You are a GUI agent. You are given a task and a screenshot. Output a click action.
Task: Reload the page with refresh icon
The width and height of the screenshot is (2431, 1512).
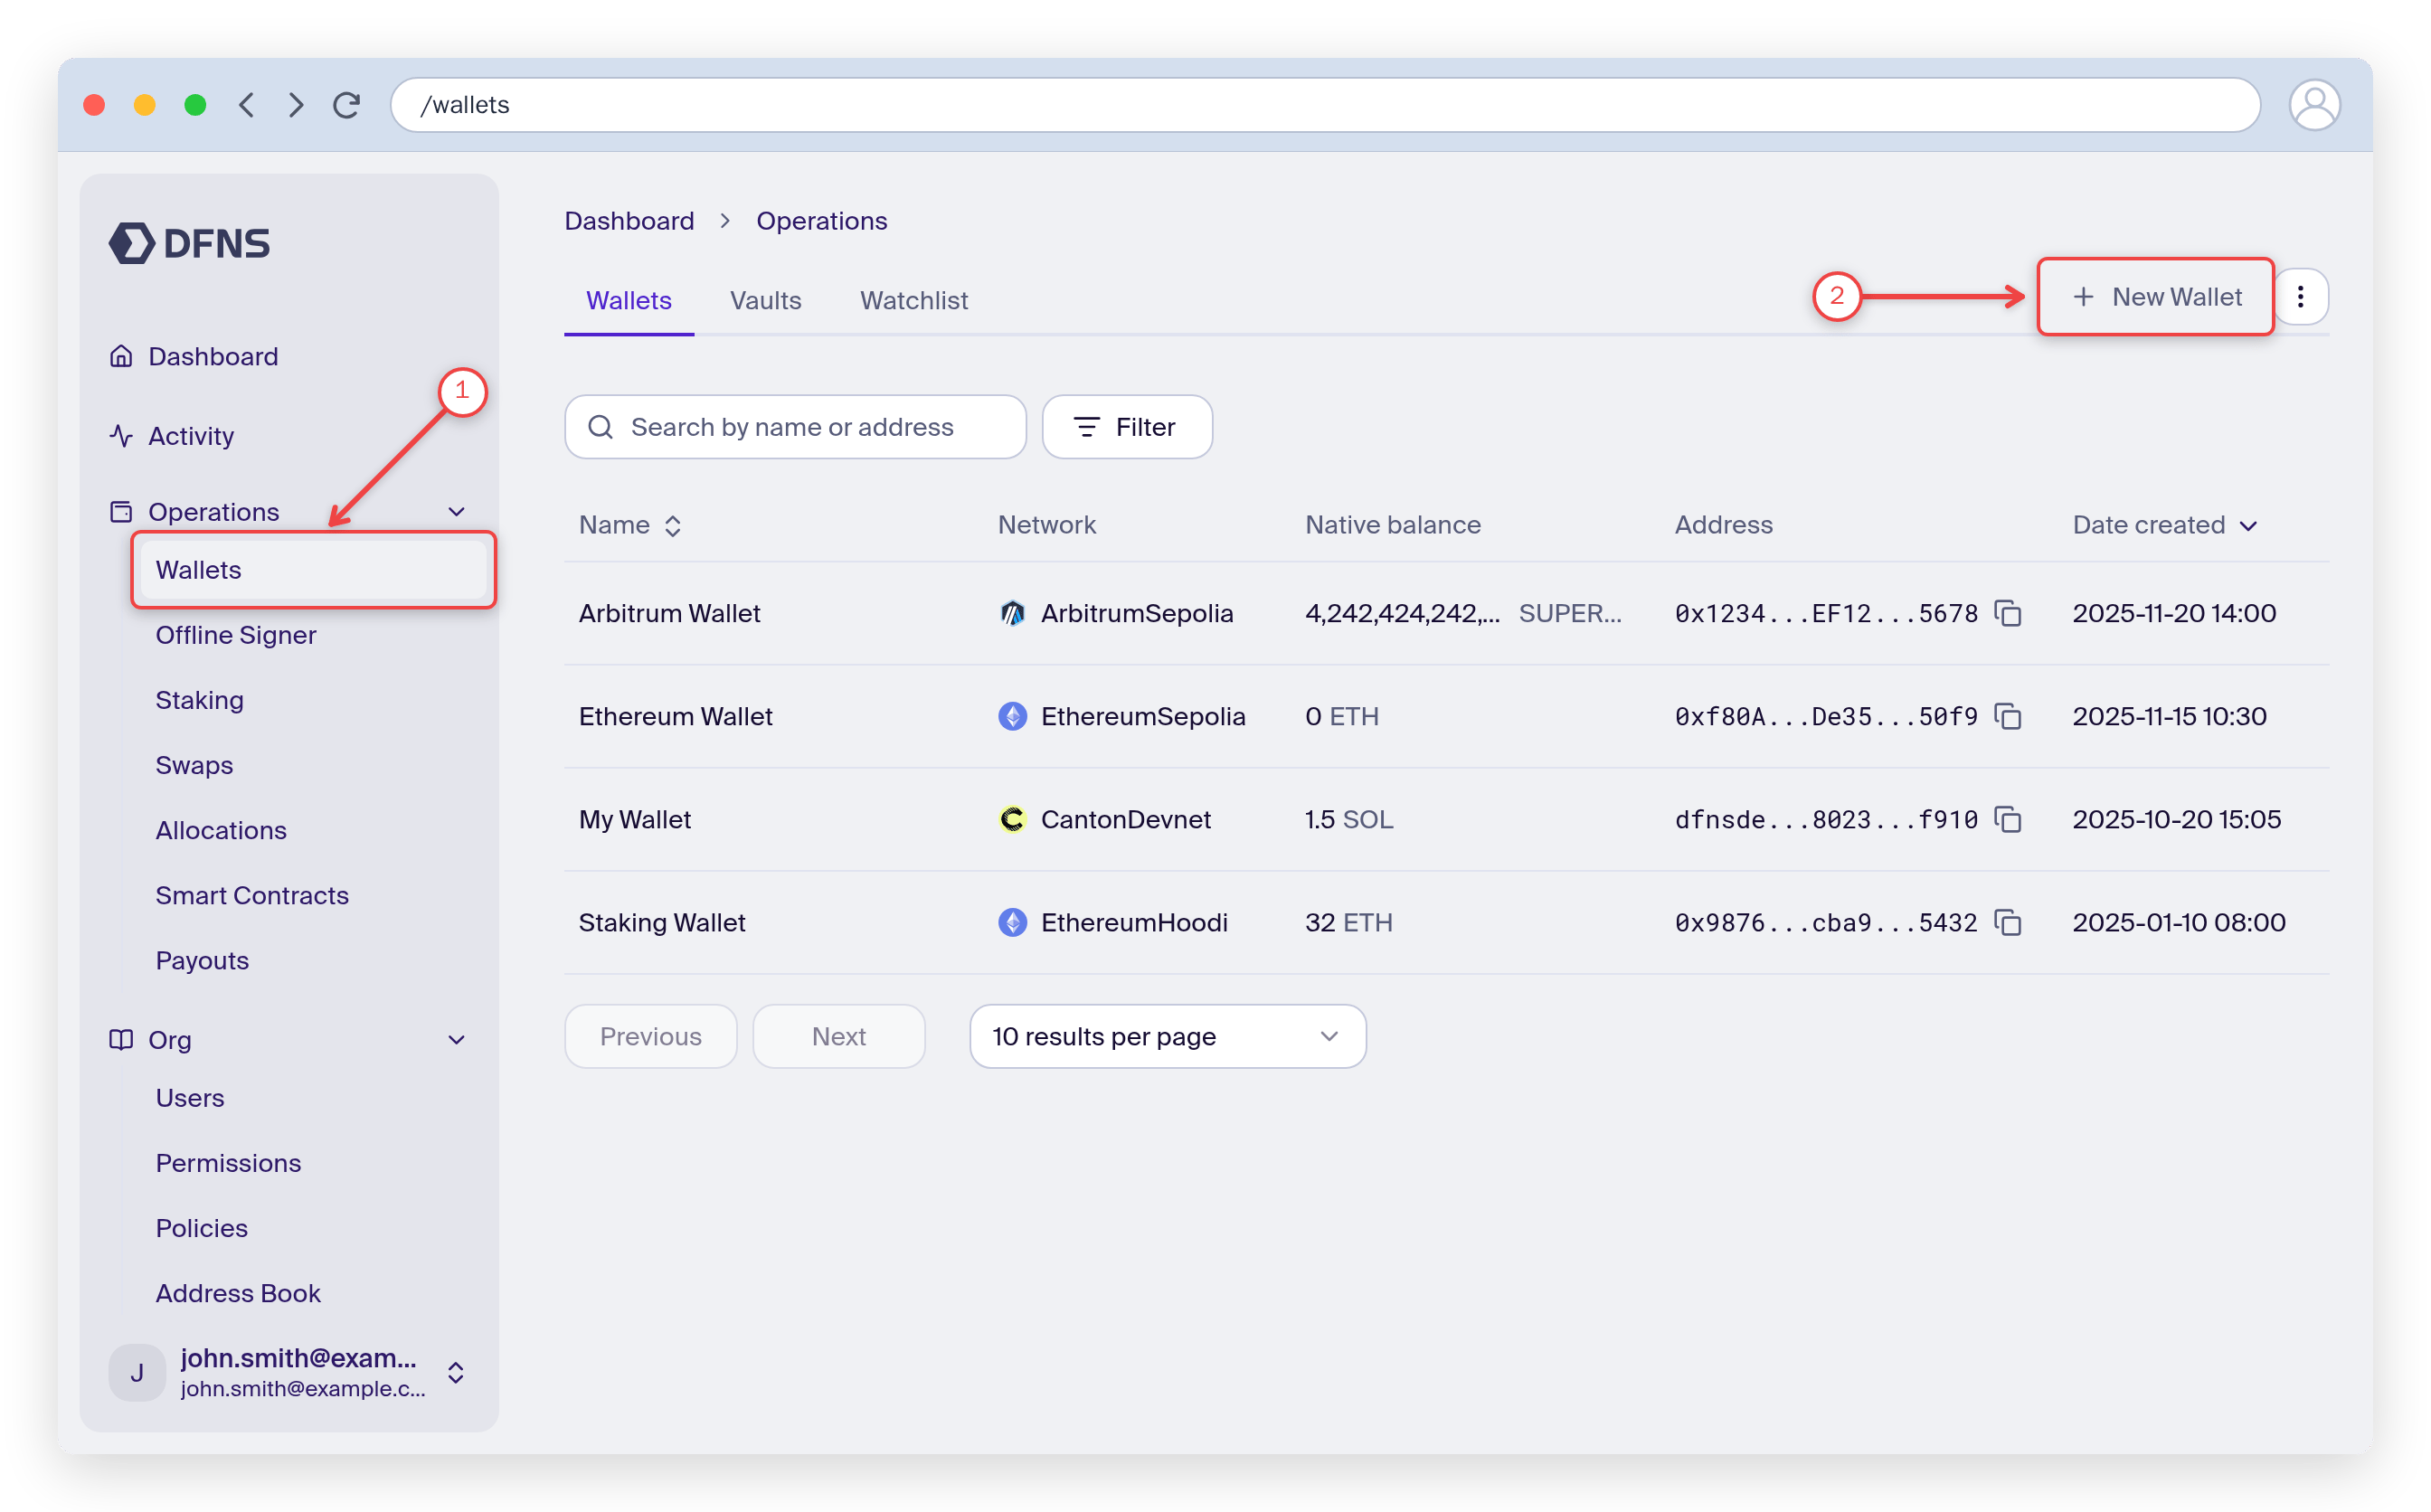click(346, 105)
